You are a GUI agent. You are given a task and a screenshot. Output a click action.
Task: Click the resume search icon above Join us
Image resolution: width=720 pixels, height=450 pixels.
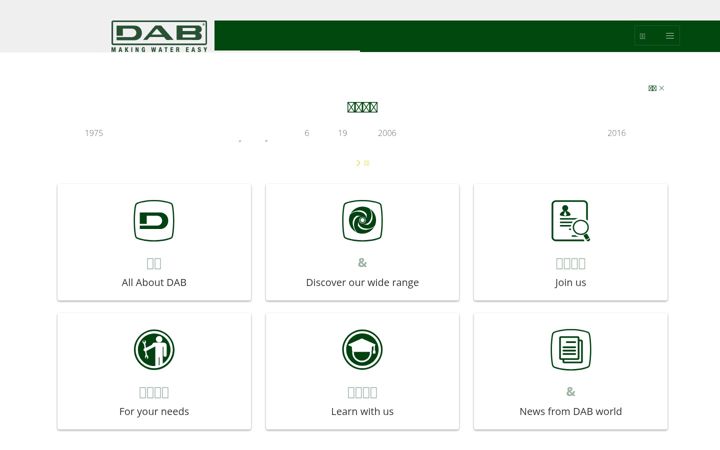[570, 220]
